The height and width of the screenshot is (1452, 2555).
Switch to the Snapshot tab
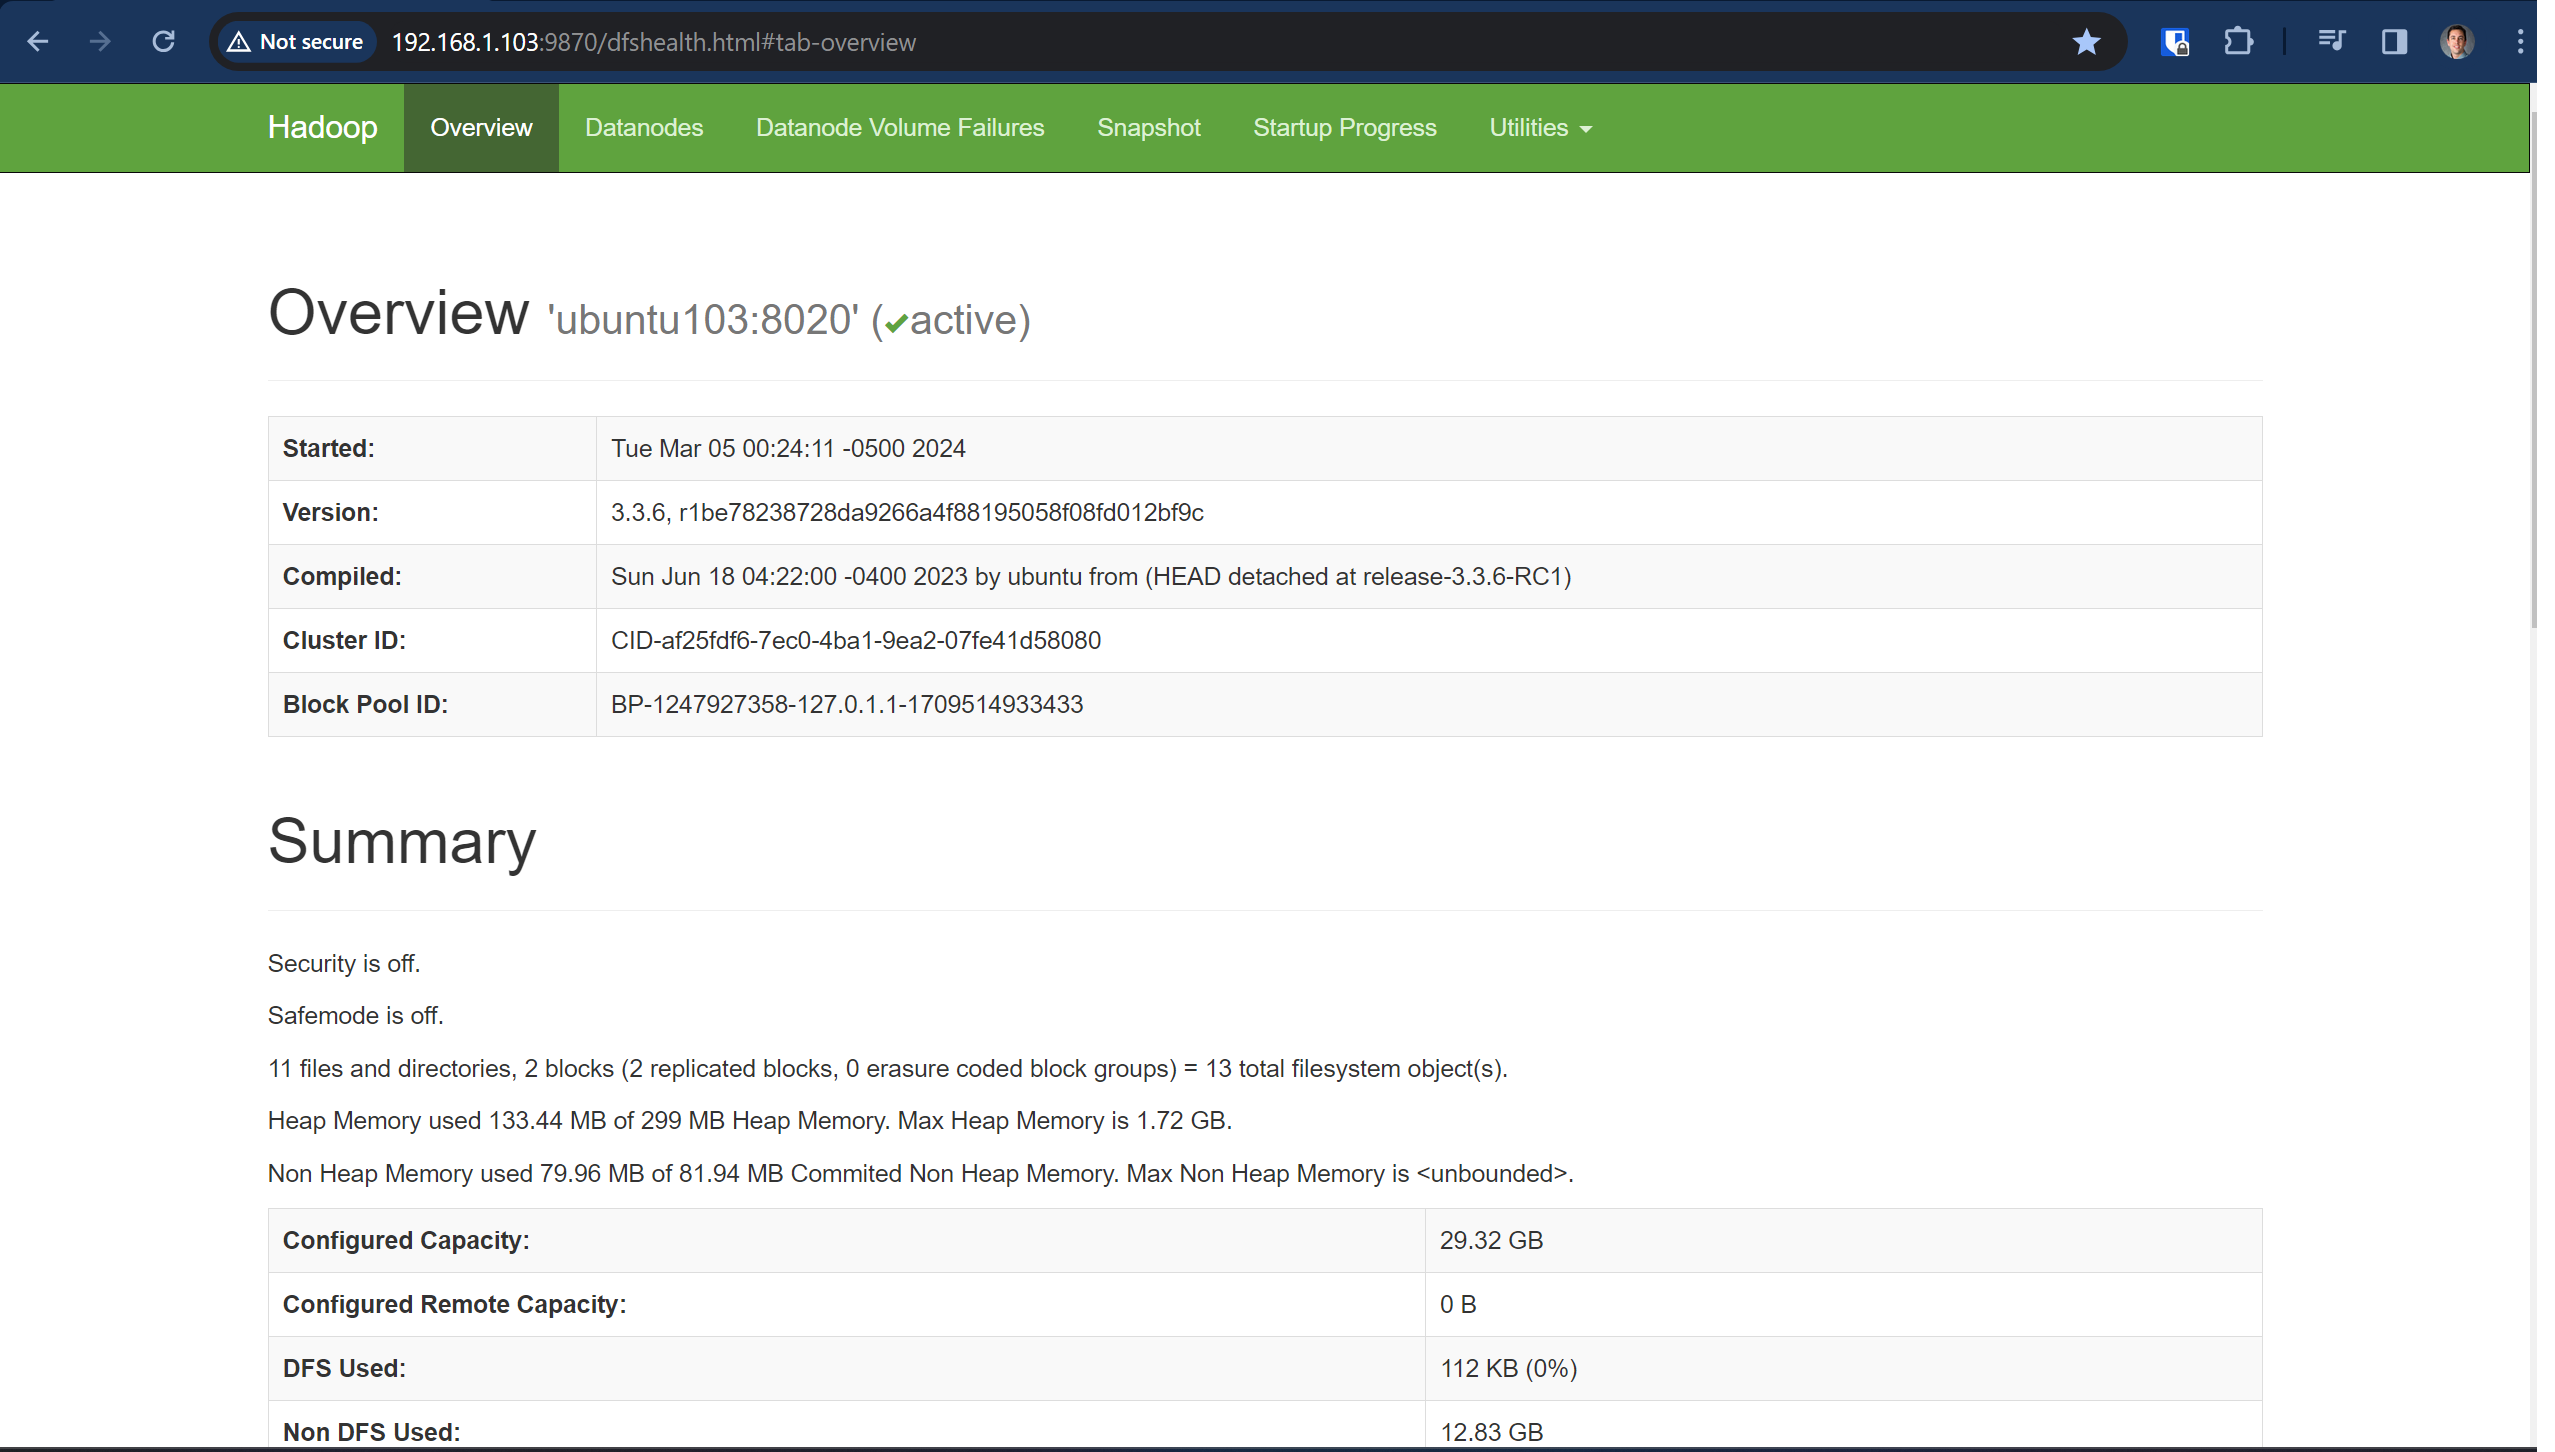1148,128
